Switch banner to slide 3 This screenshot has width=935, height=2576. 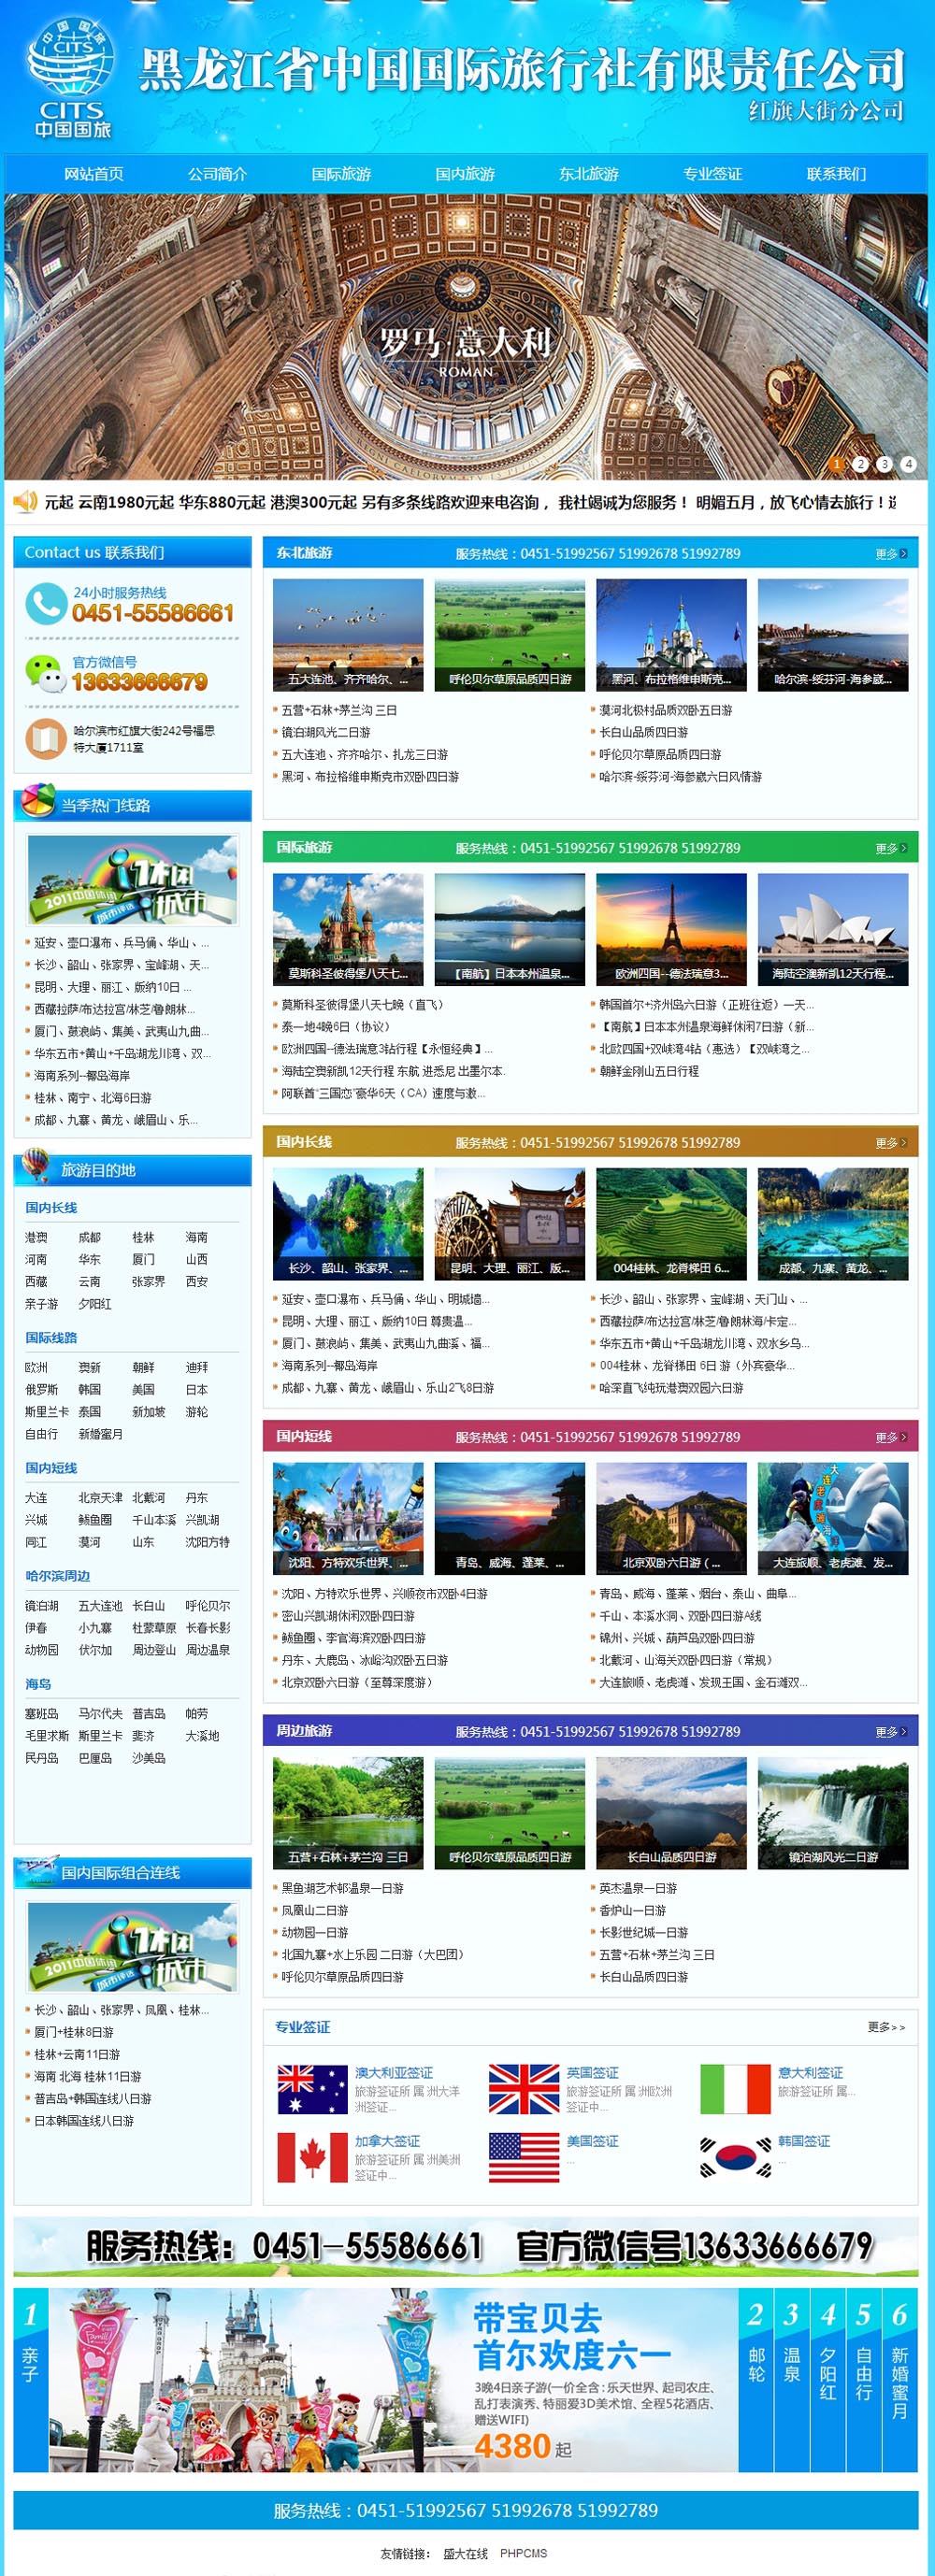tap(884, 464)
